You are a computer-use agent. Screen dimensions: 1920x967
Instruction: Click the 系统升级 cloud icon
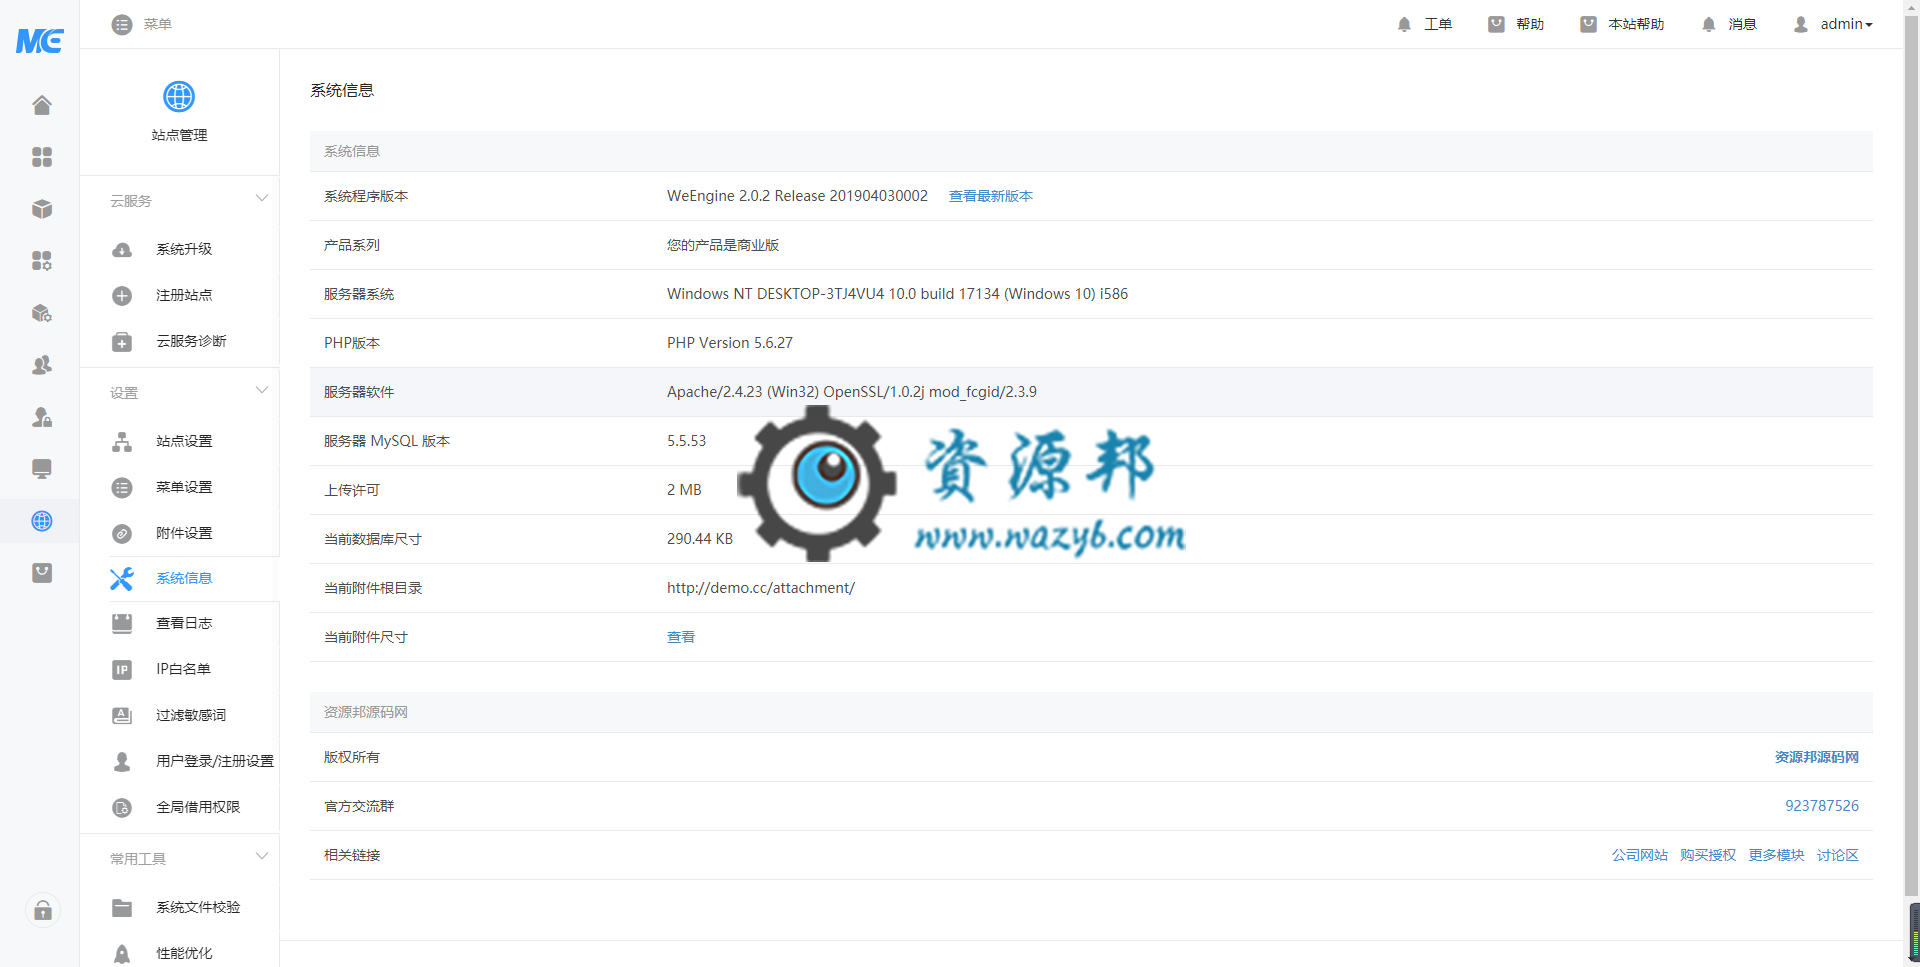point(122,250)
